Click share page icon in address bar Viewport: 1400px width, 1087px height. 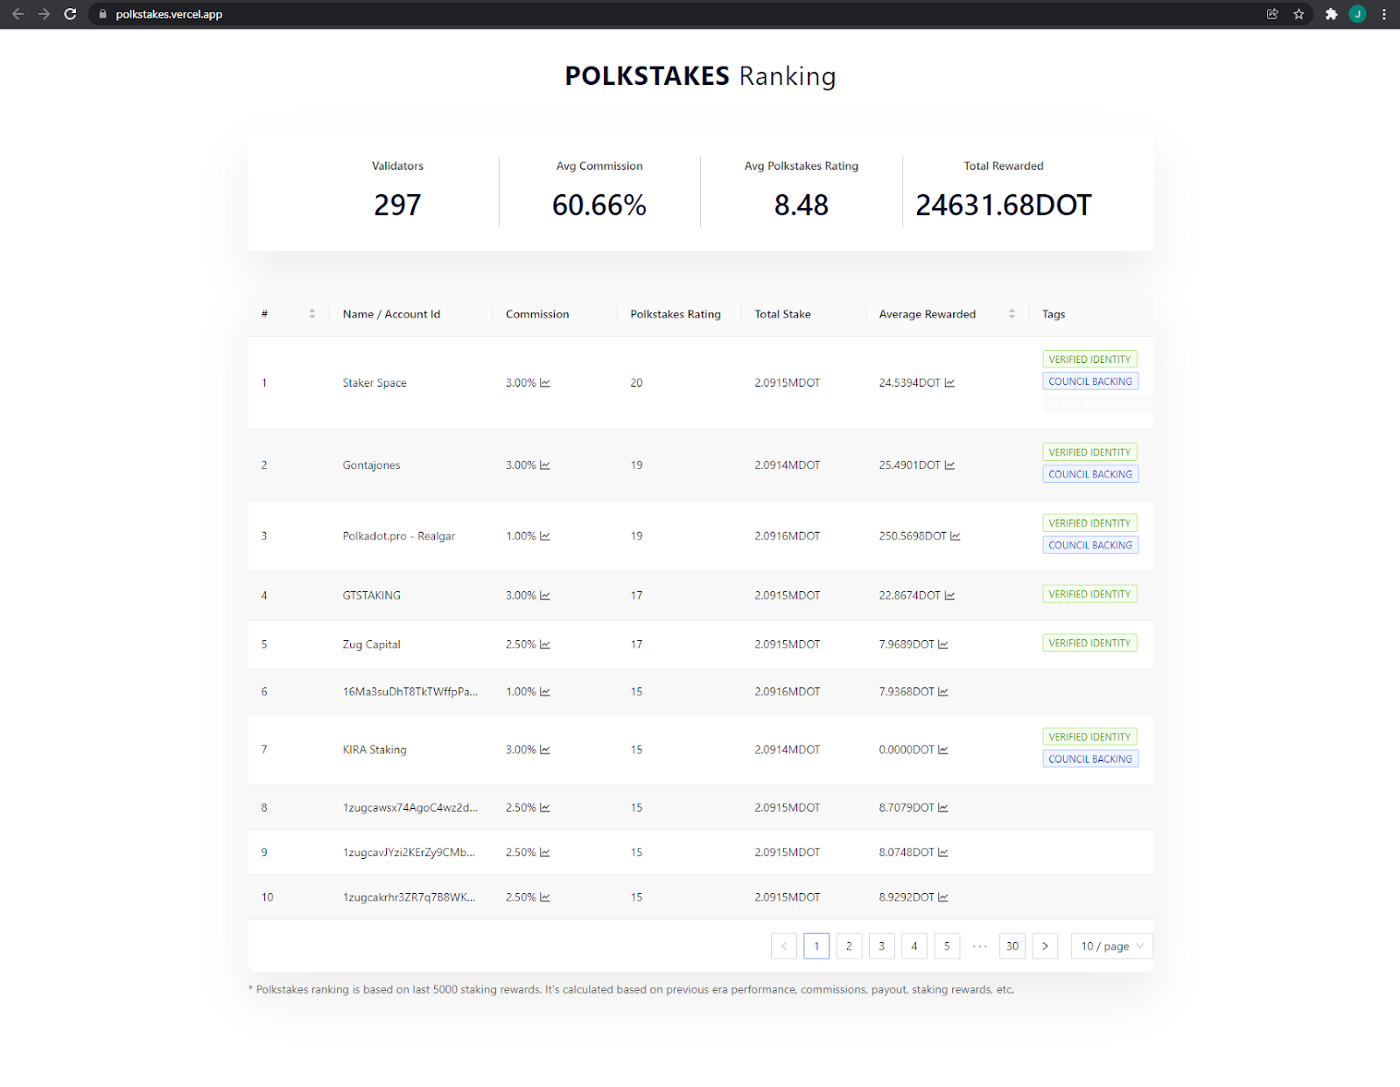click(1272, 14)
